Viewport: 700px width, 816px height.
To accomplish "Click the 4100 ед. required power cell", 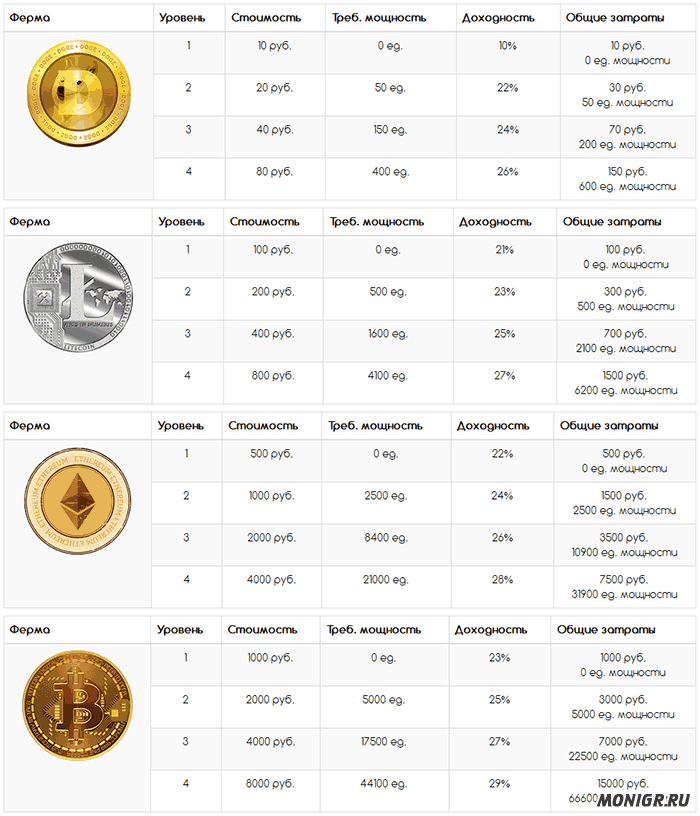I will 385,376.
